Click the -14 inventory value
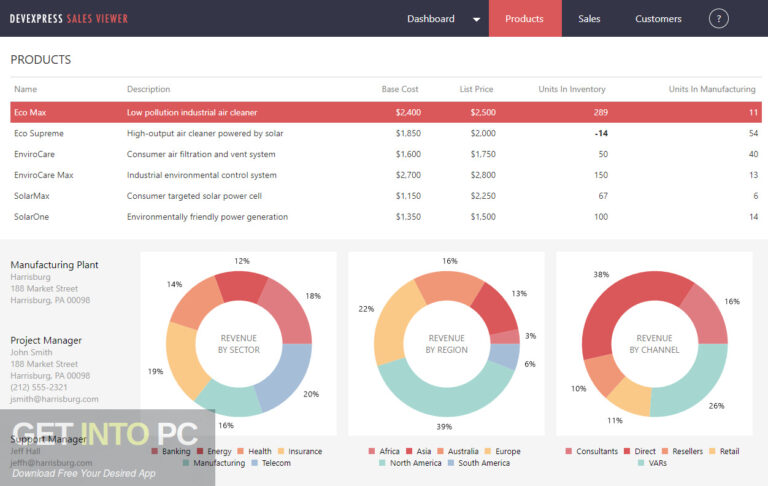Image resolution: width=768 pixels, height=486 pixels. (601, 133)
